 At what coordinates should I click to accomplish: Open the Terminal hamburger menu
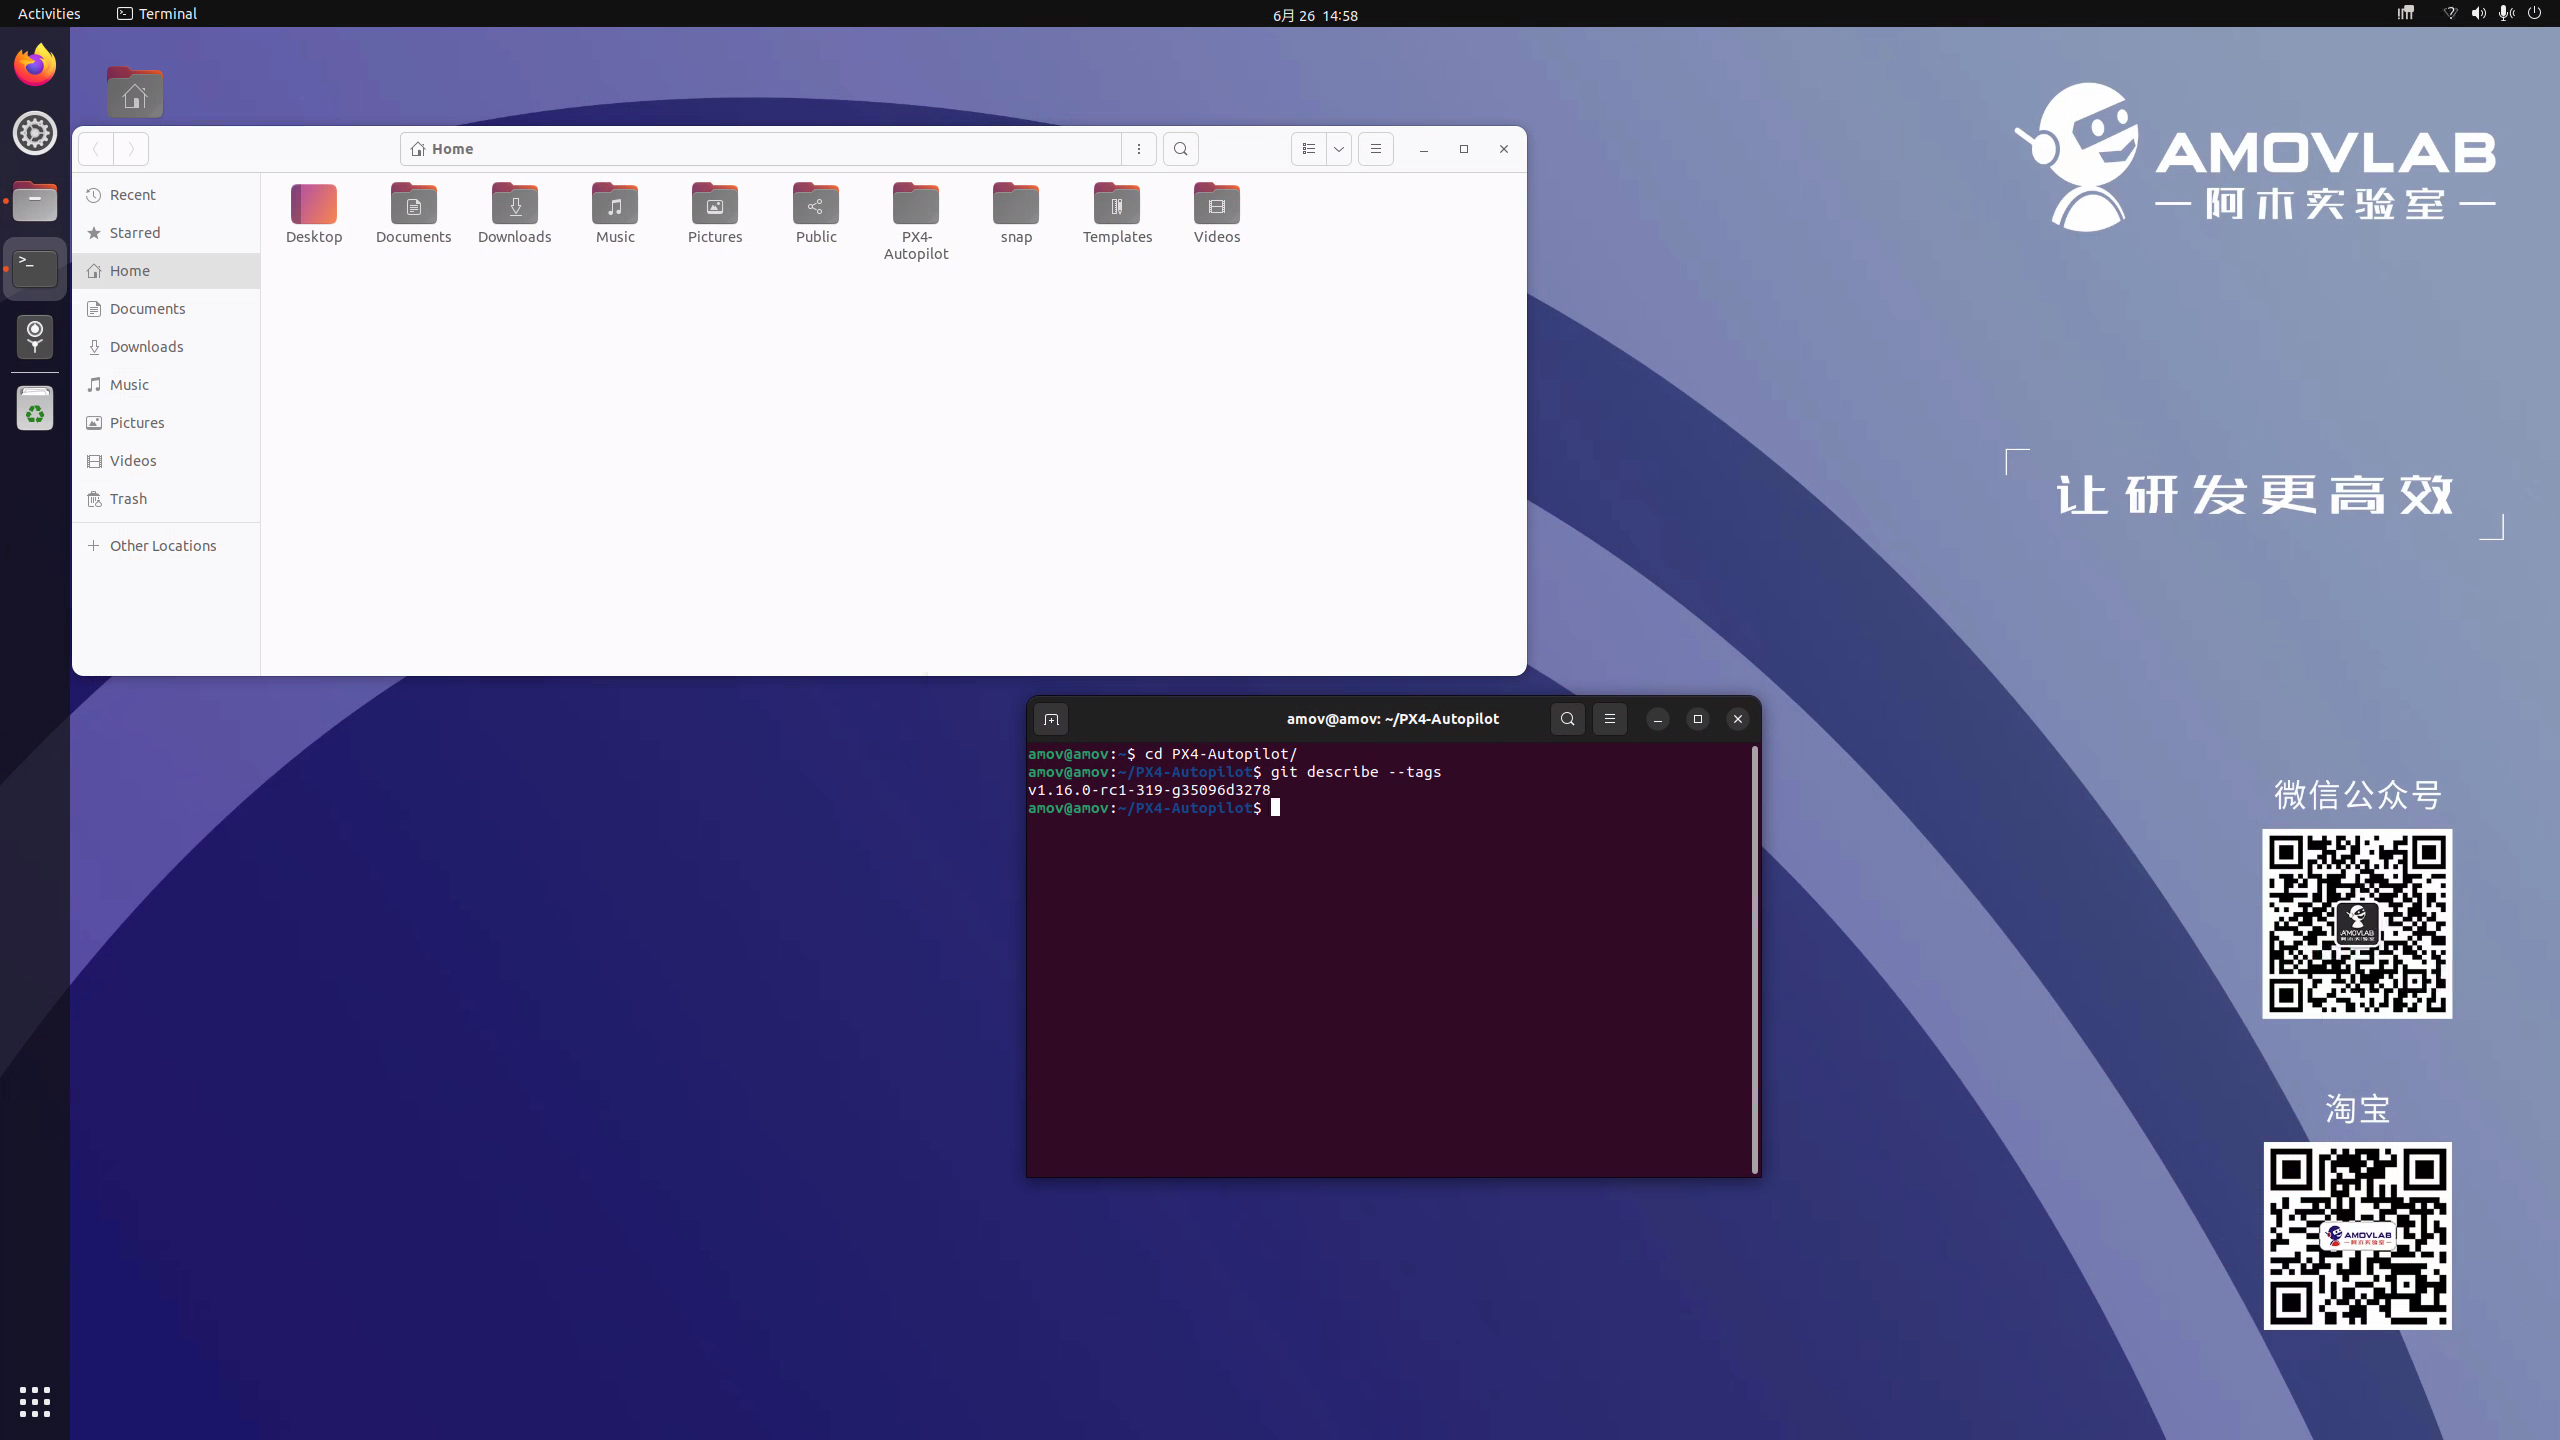(1609, 719)
